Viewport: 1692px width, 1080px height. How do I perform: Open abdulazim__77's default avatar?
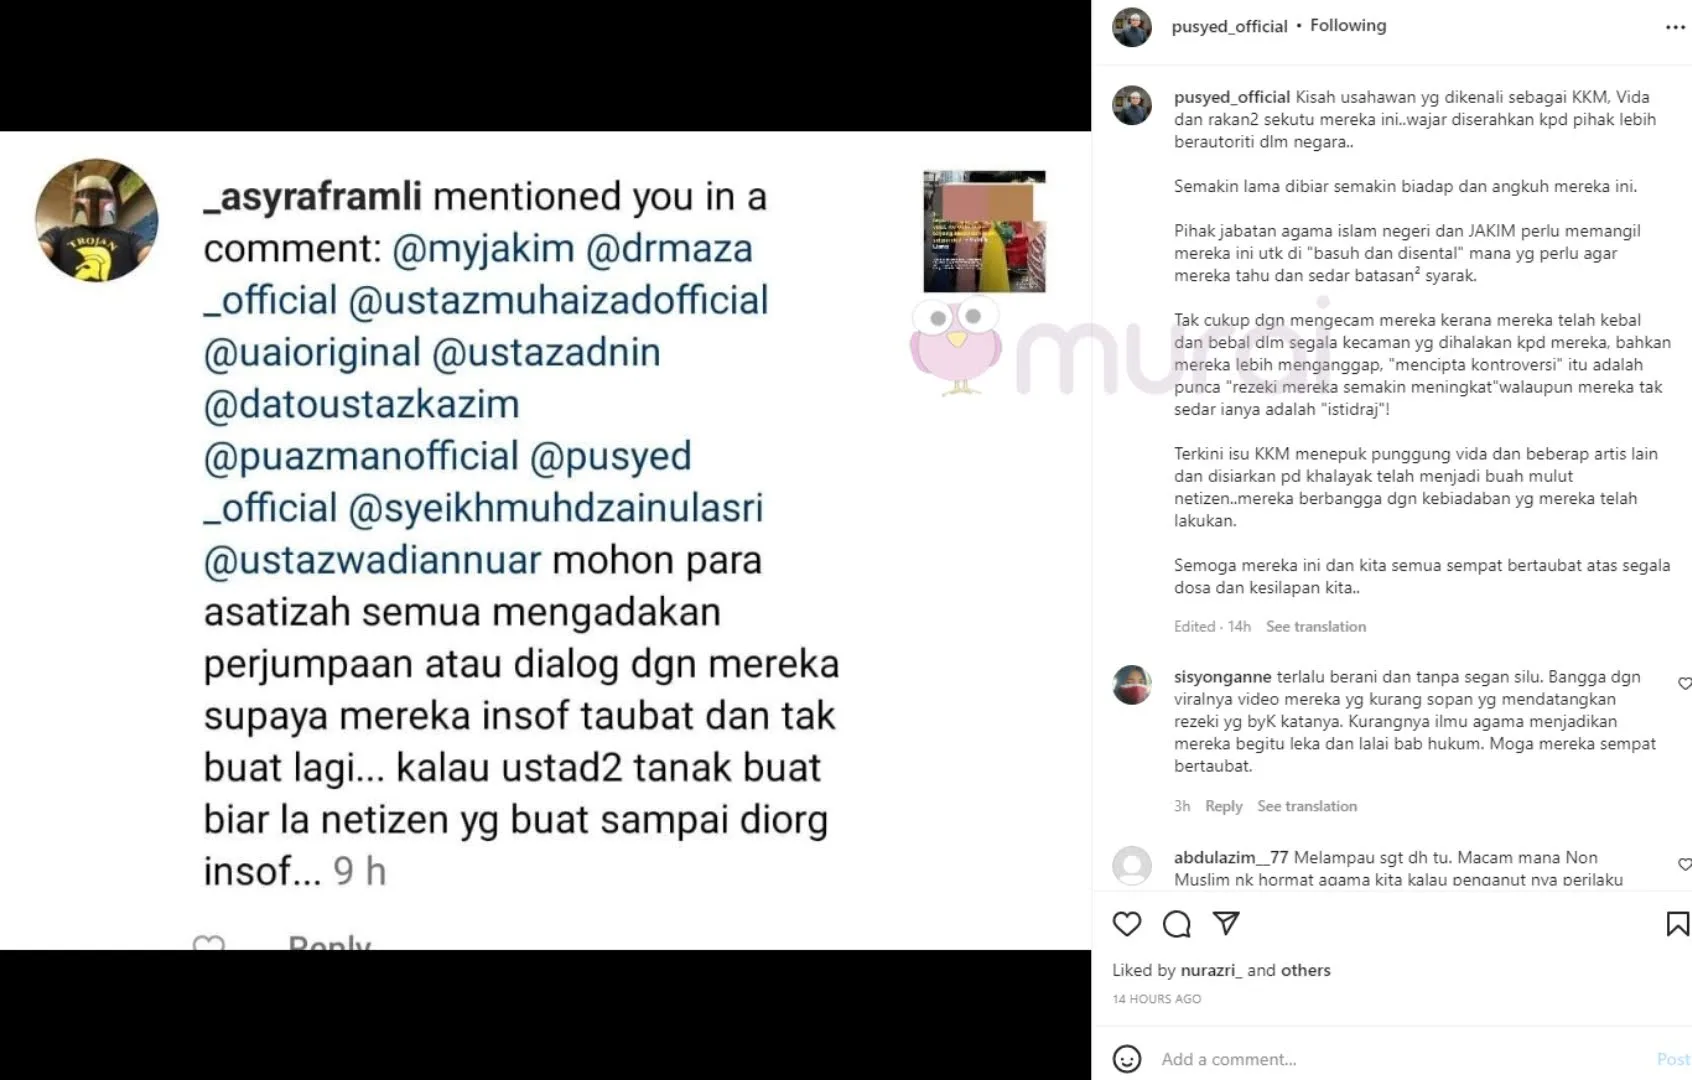click(1132, 865)
